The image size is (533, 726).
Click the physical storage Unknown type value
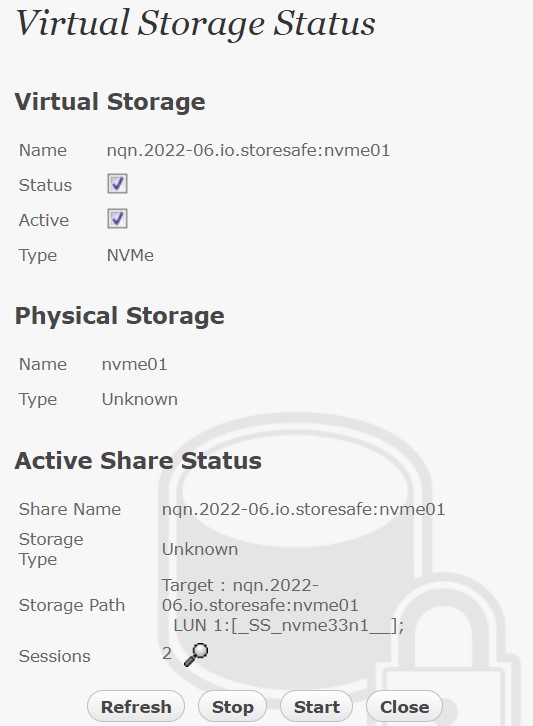[140, 399]
